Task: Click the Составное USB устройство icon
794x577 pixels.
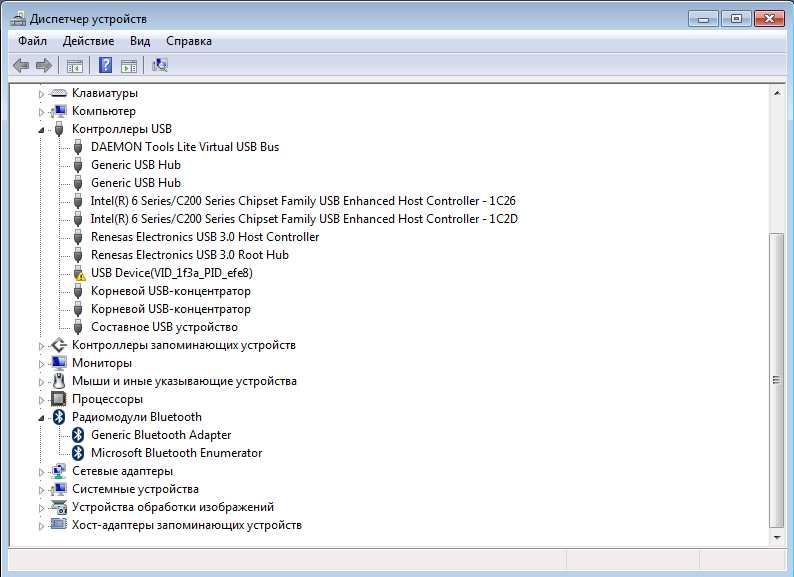Action: pyautogui.click(x=78, y=327)
